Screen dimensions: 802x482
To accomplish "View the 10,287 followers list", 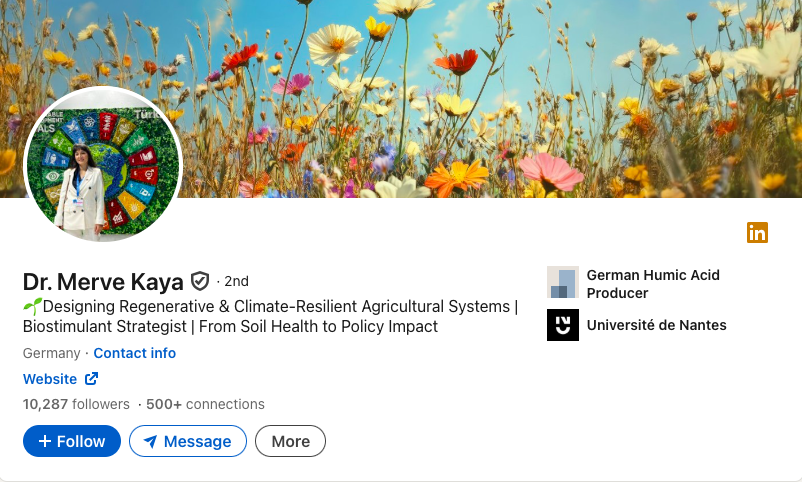I will [76, 404].
